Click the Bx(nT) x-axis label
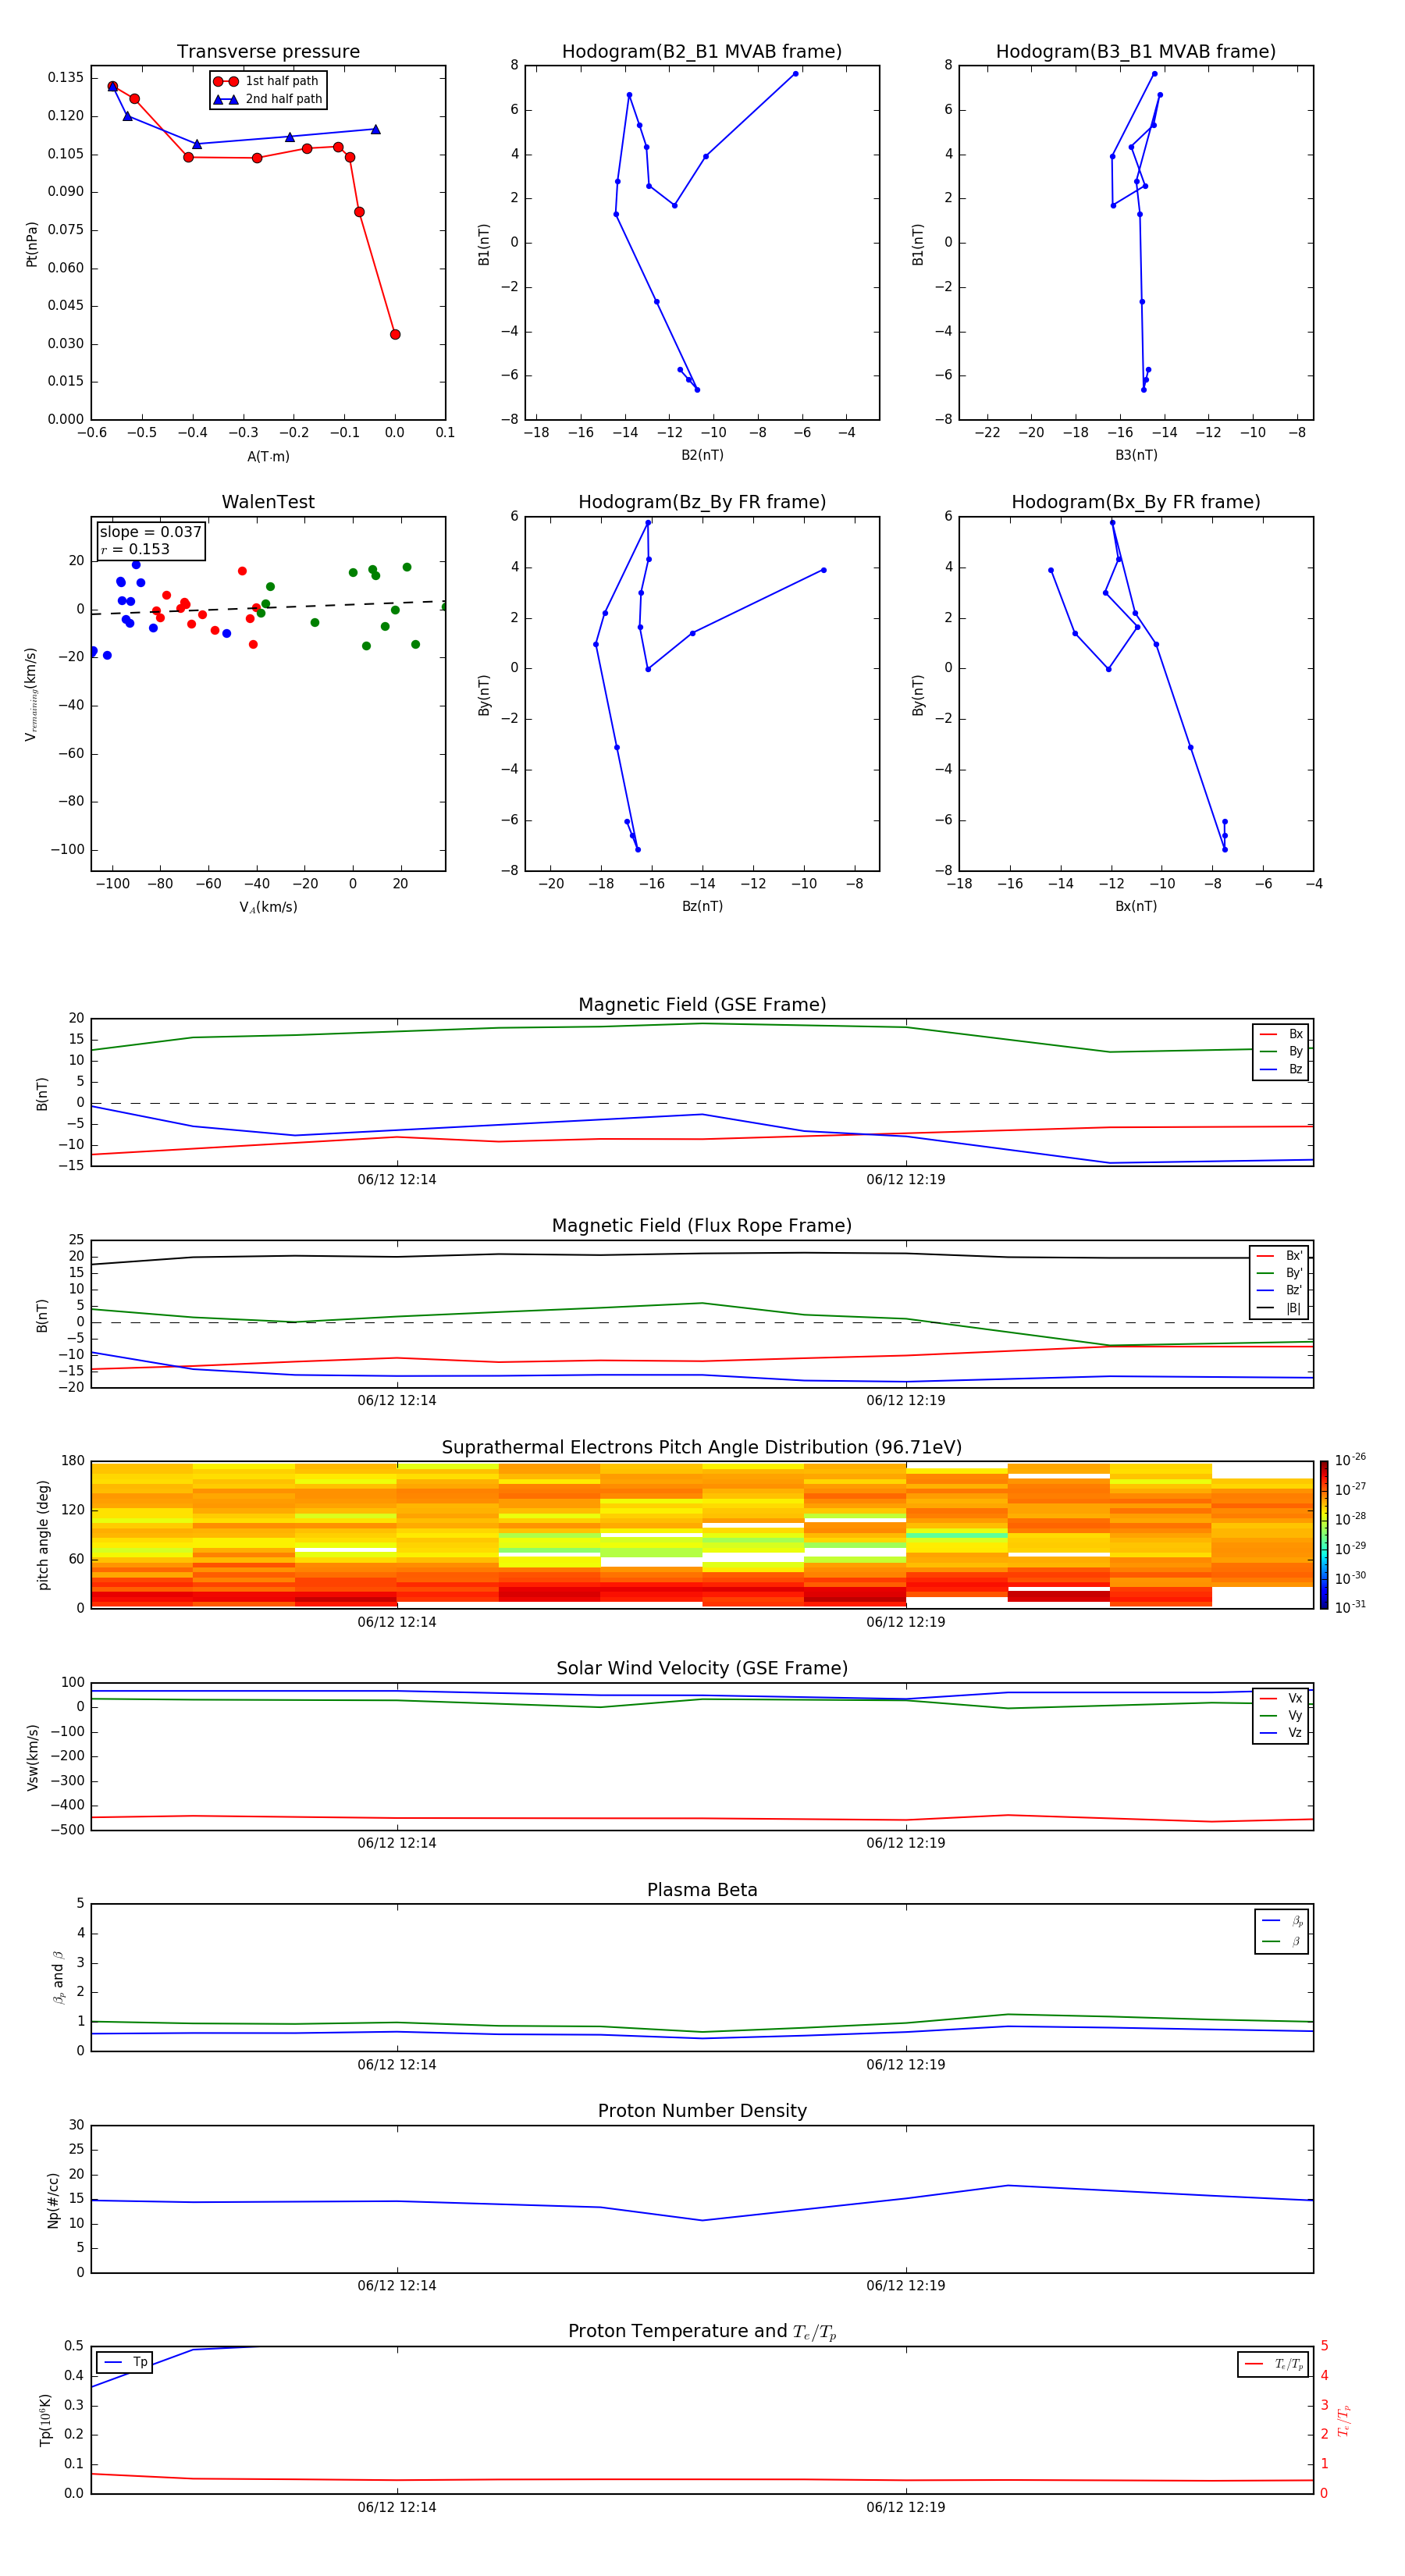Screen dimensions: 1405x2576 [1136, 906]
